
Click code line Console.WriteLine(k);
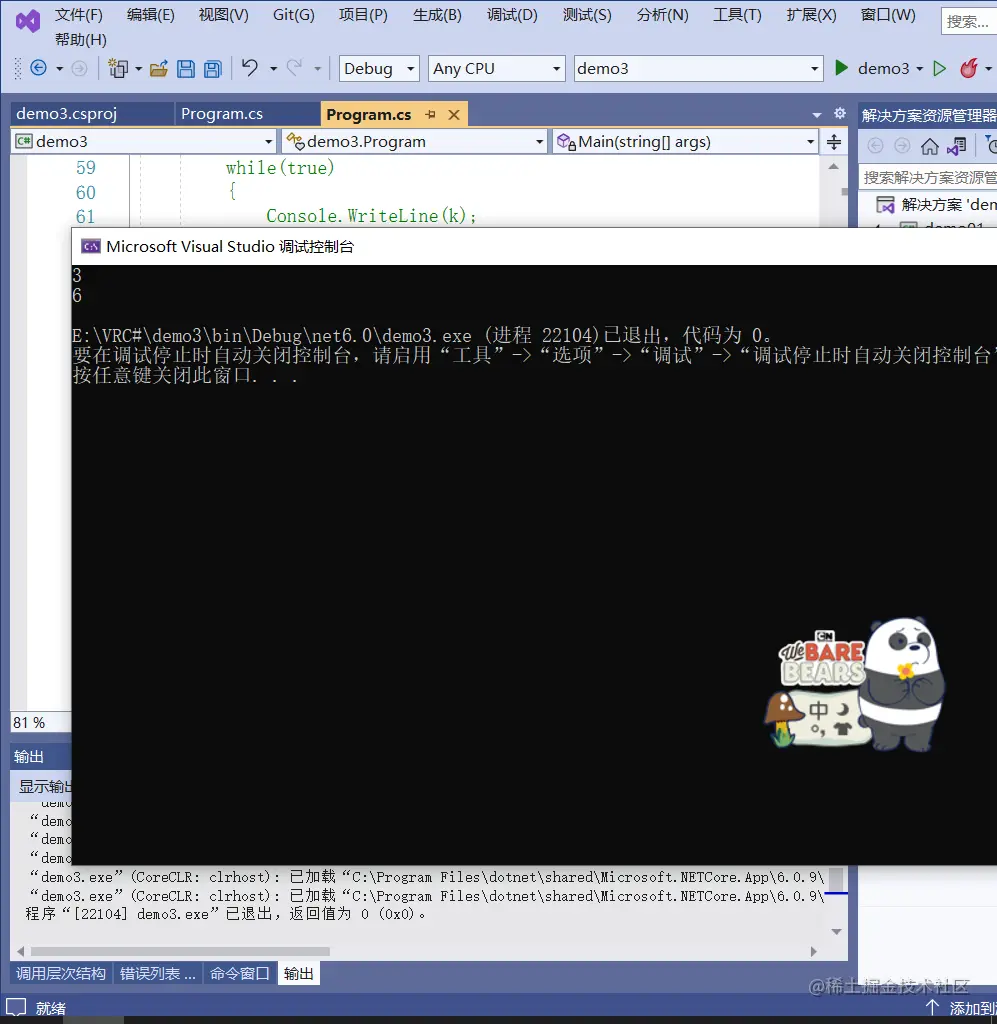click(371, 216)
